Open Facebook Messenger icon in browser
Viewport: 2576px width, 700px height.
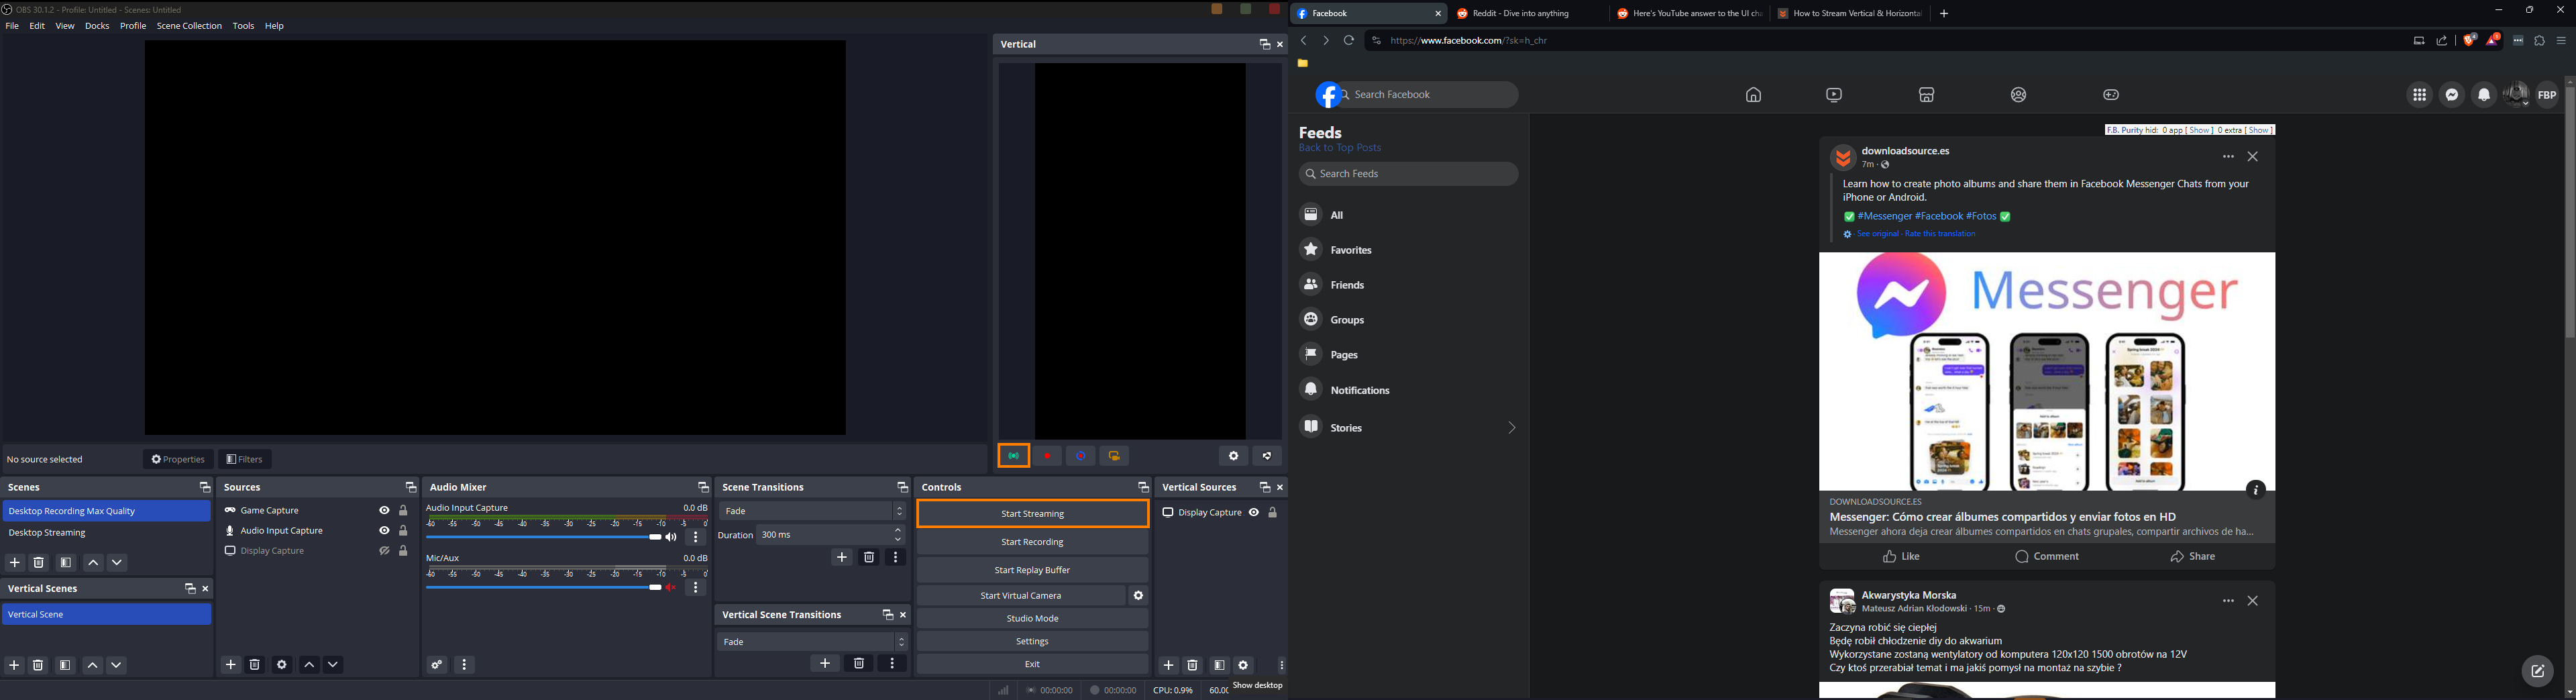(x=2452, y=95)
